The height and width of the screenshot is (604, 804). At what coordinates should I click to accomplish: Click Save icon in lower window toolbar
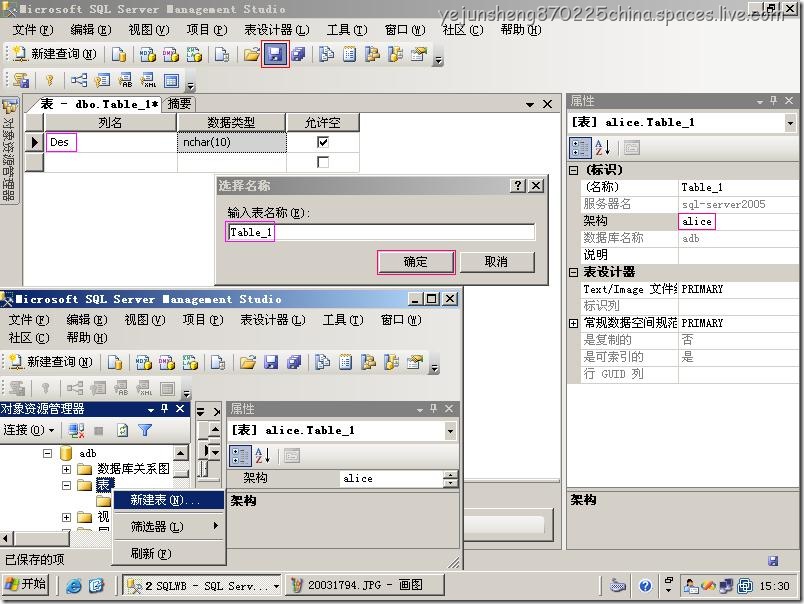[271, 363]
